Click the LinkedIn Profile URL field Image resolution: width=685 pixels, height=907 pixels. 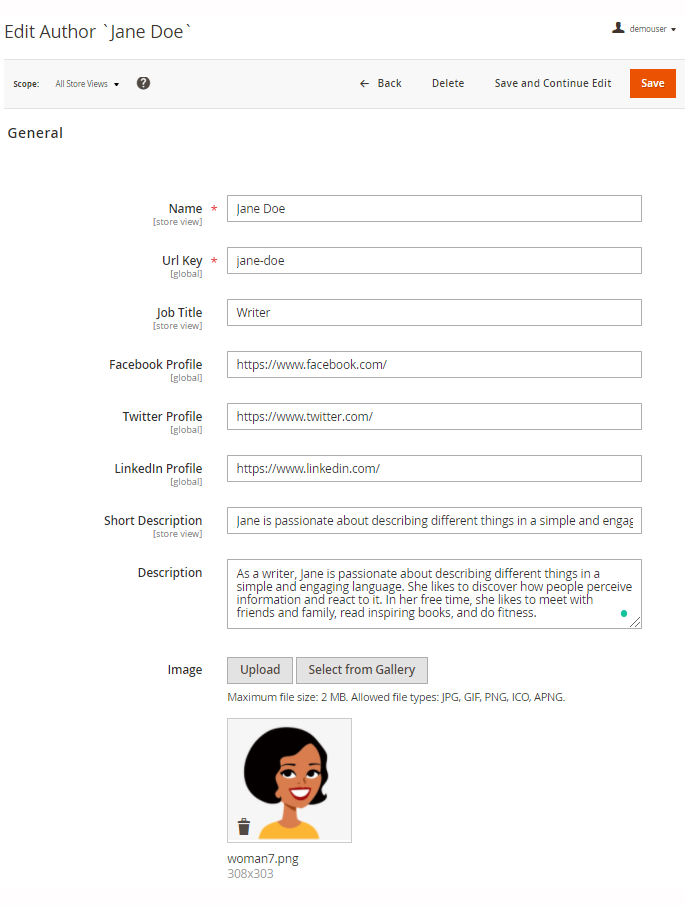434,468
